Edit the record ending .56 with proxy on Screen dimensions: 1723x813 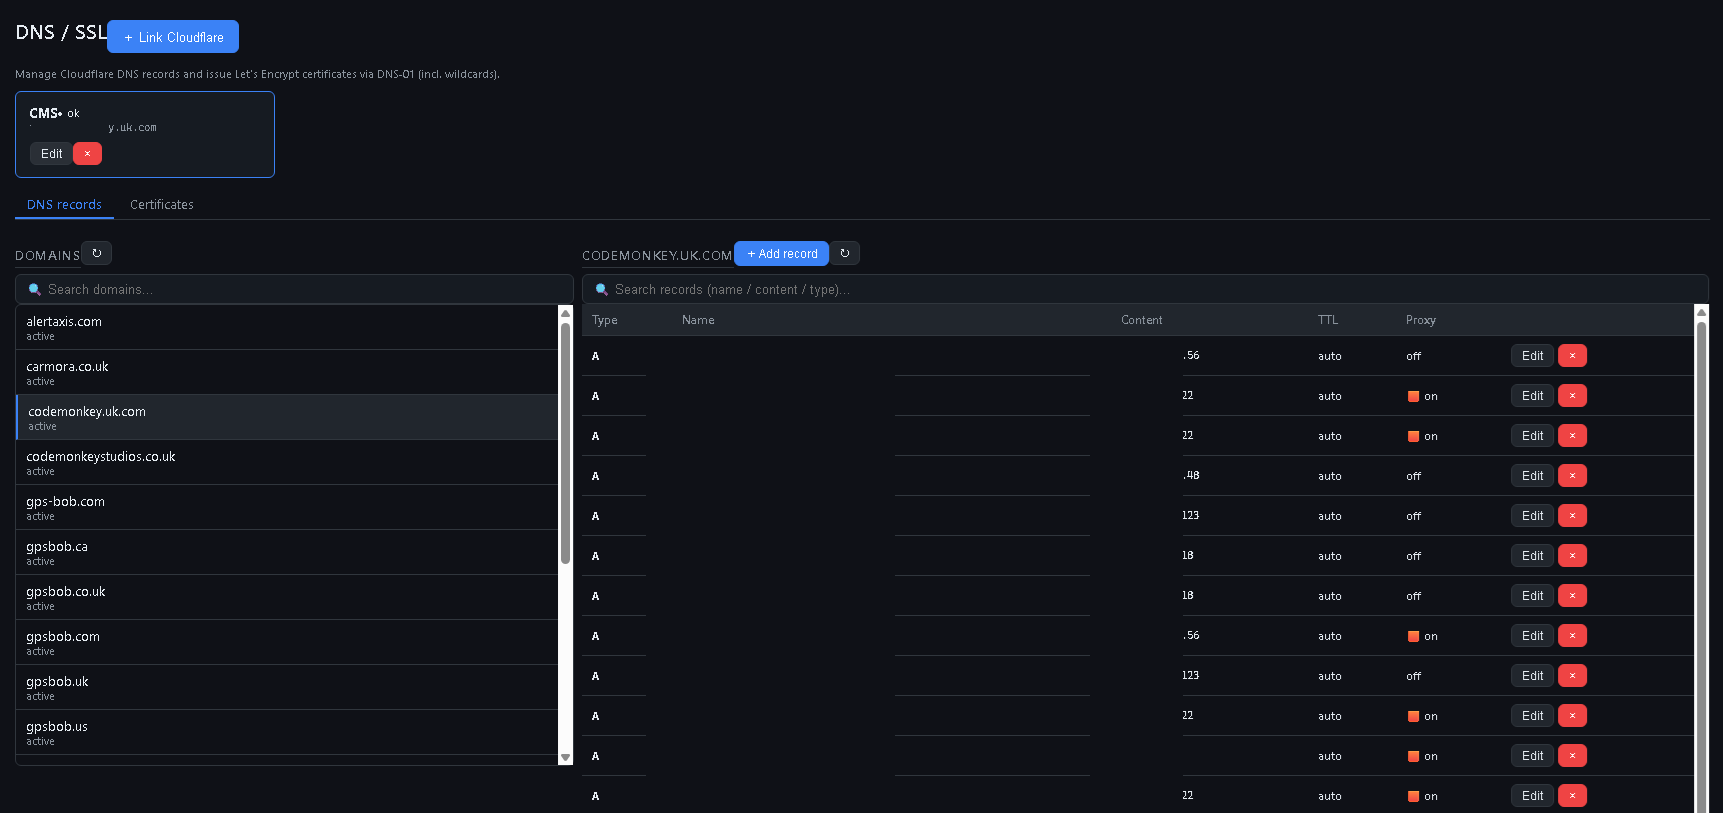[1532, 636]
